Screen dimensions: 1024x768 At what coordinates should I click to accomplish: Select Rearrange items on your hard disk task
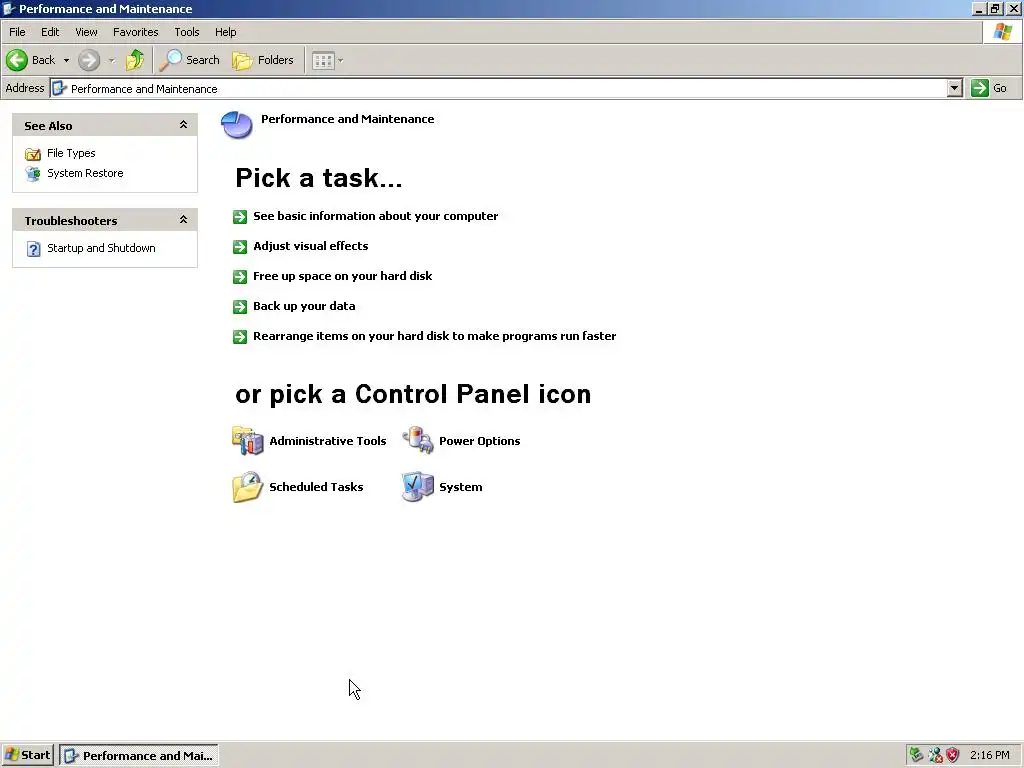(x=435, y=336)
